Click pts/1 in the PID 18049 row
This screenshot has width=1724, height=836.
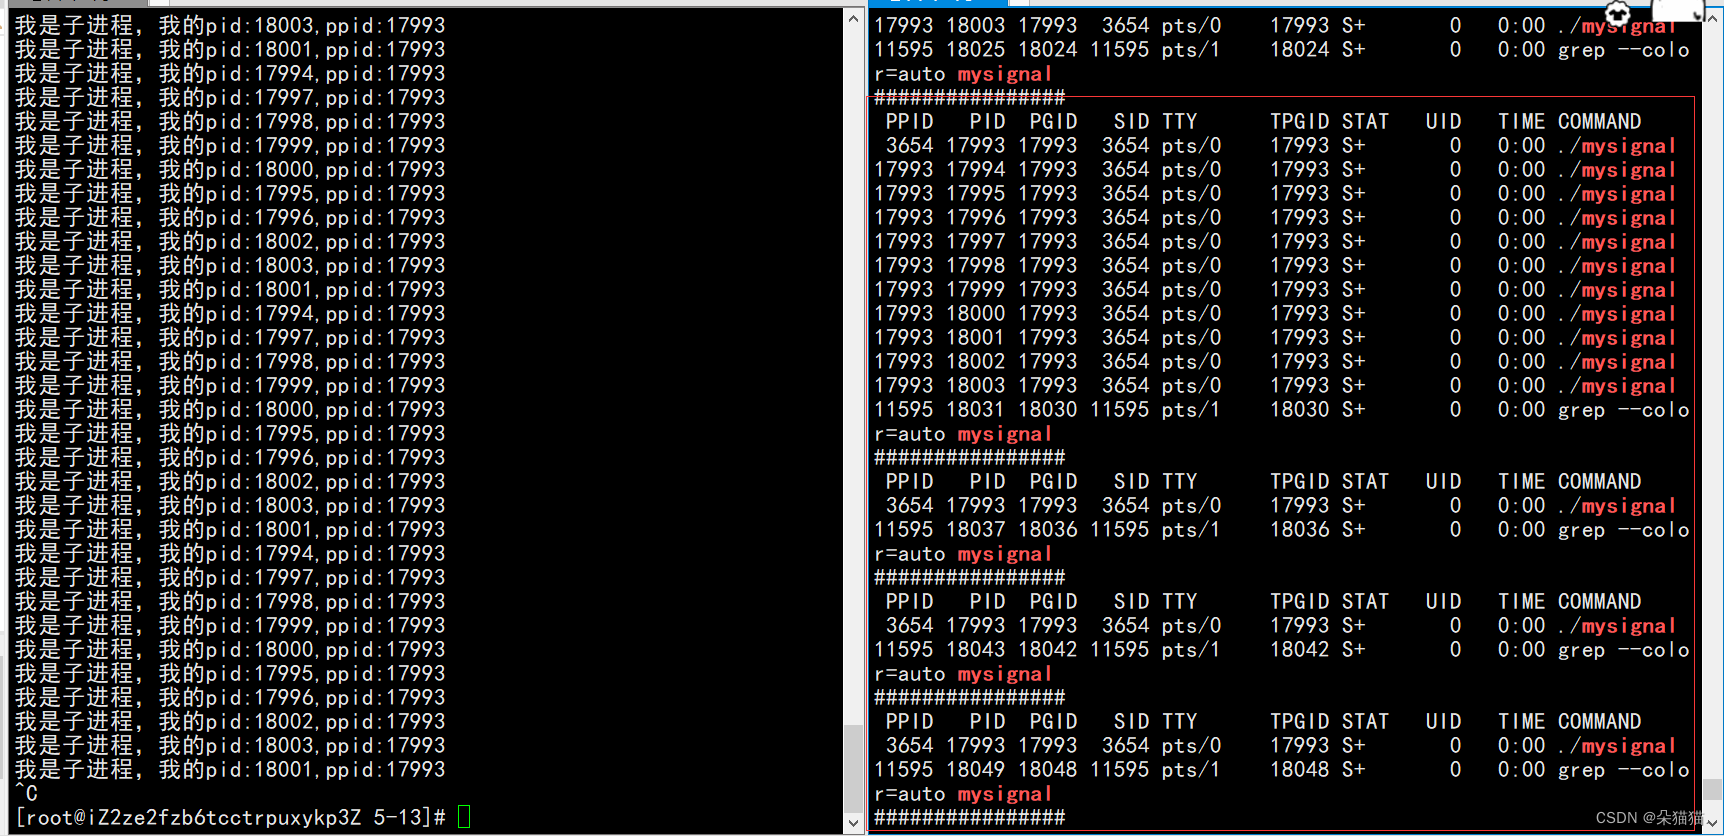point(1191,769)
